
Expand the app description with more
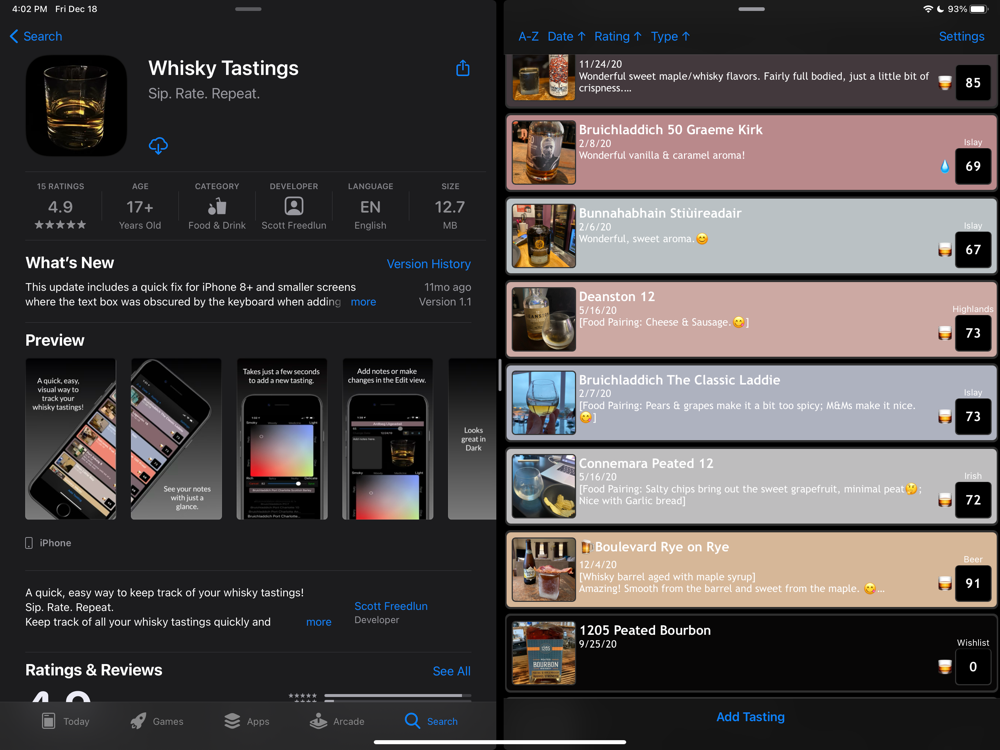click(x=319, y=622)
